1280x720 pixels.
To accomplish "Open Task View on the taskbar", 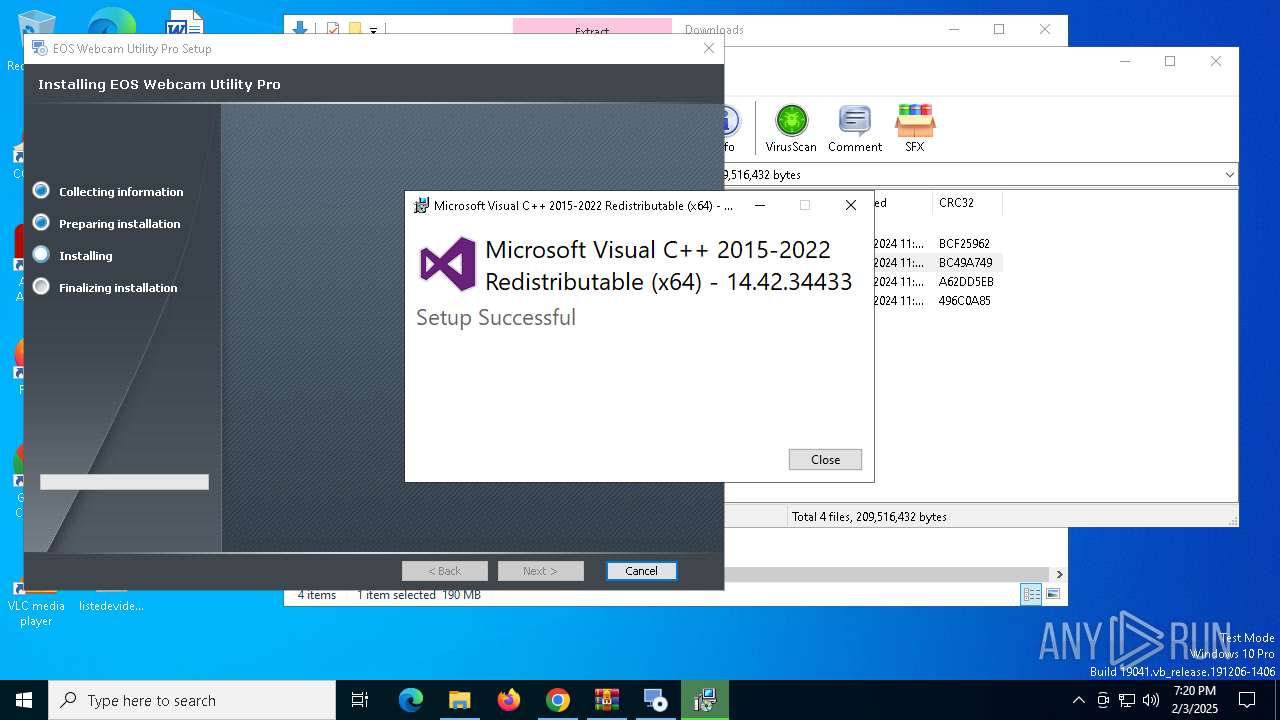I will (360, 700).
